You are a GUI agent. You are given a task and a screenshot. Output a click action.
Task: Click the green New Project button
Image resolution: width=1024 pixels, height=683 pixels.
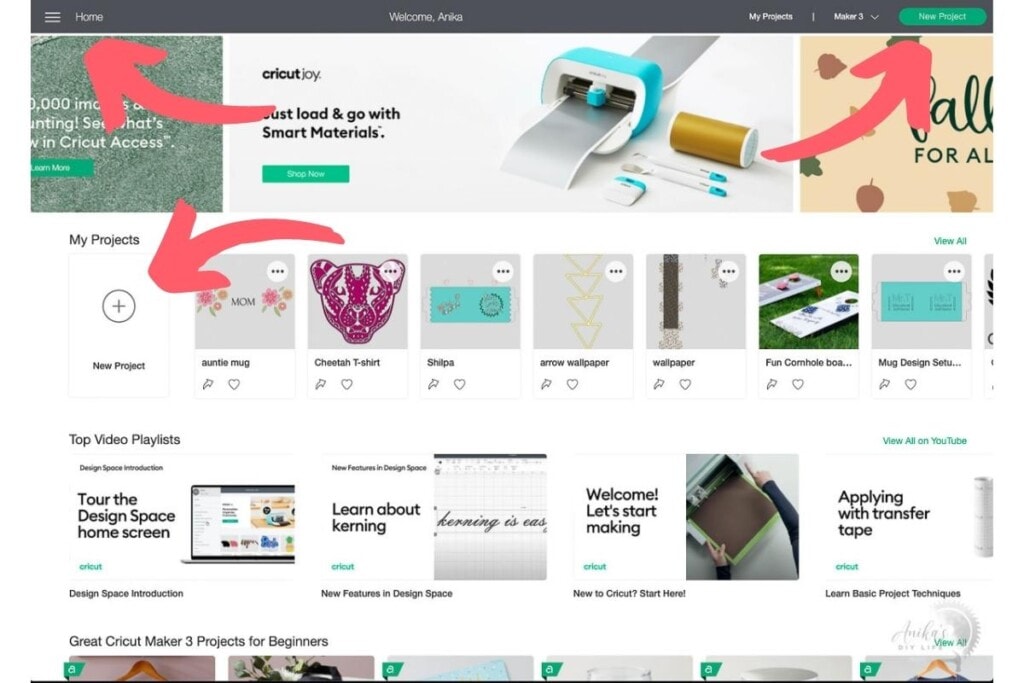click(x=942, y=16)
